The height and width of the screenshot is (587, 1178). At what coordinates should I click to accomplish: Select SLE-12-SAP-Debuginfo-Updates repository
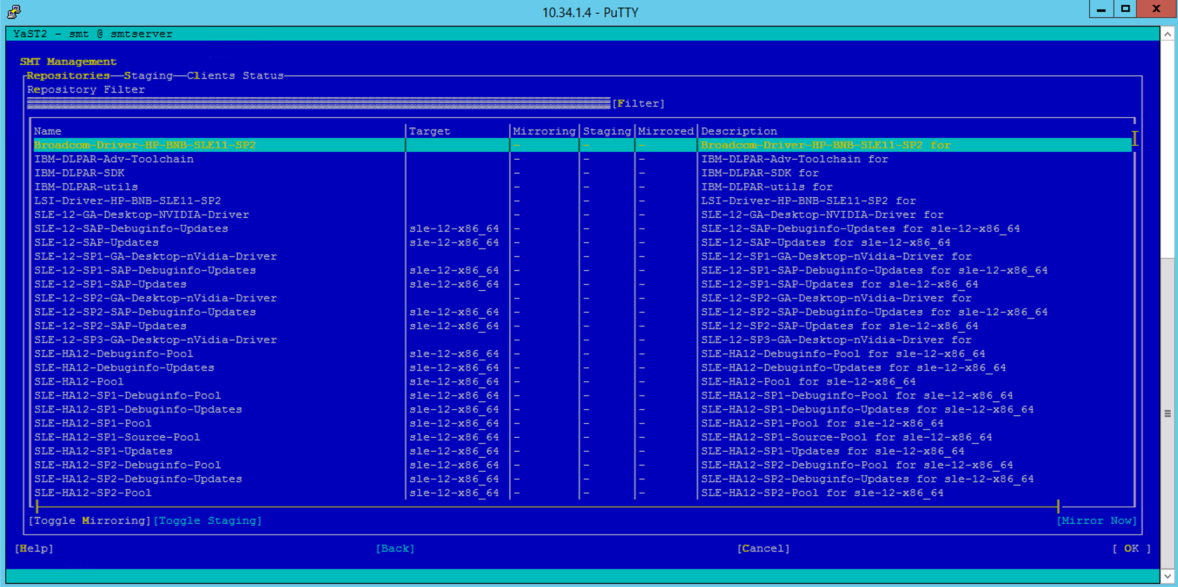(131, 228)
